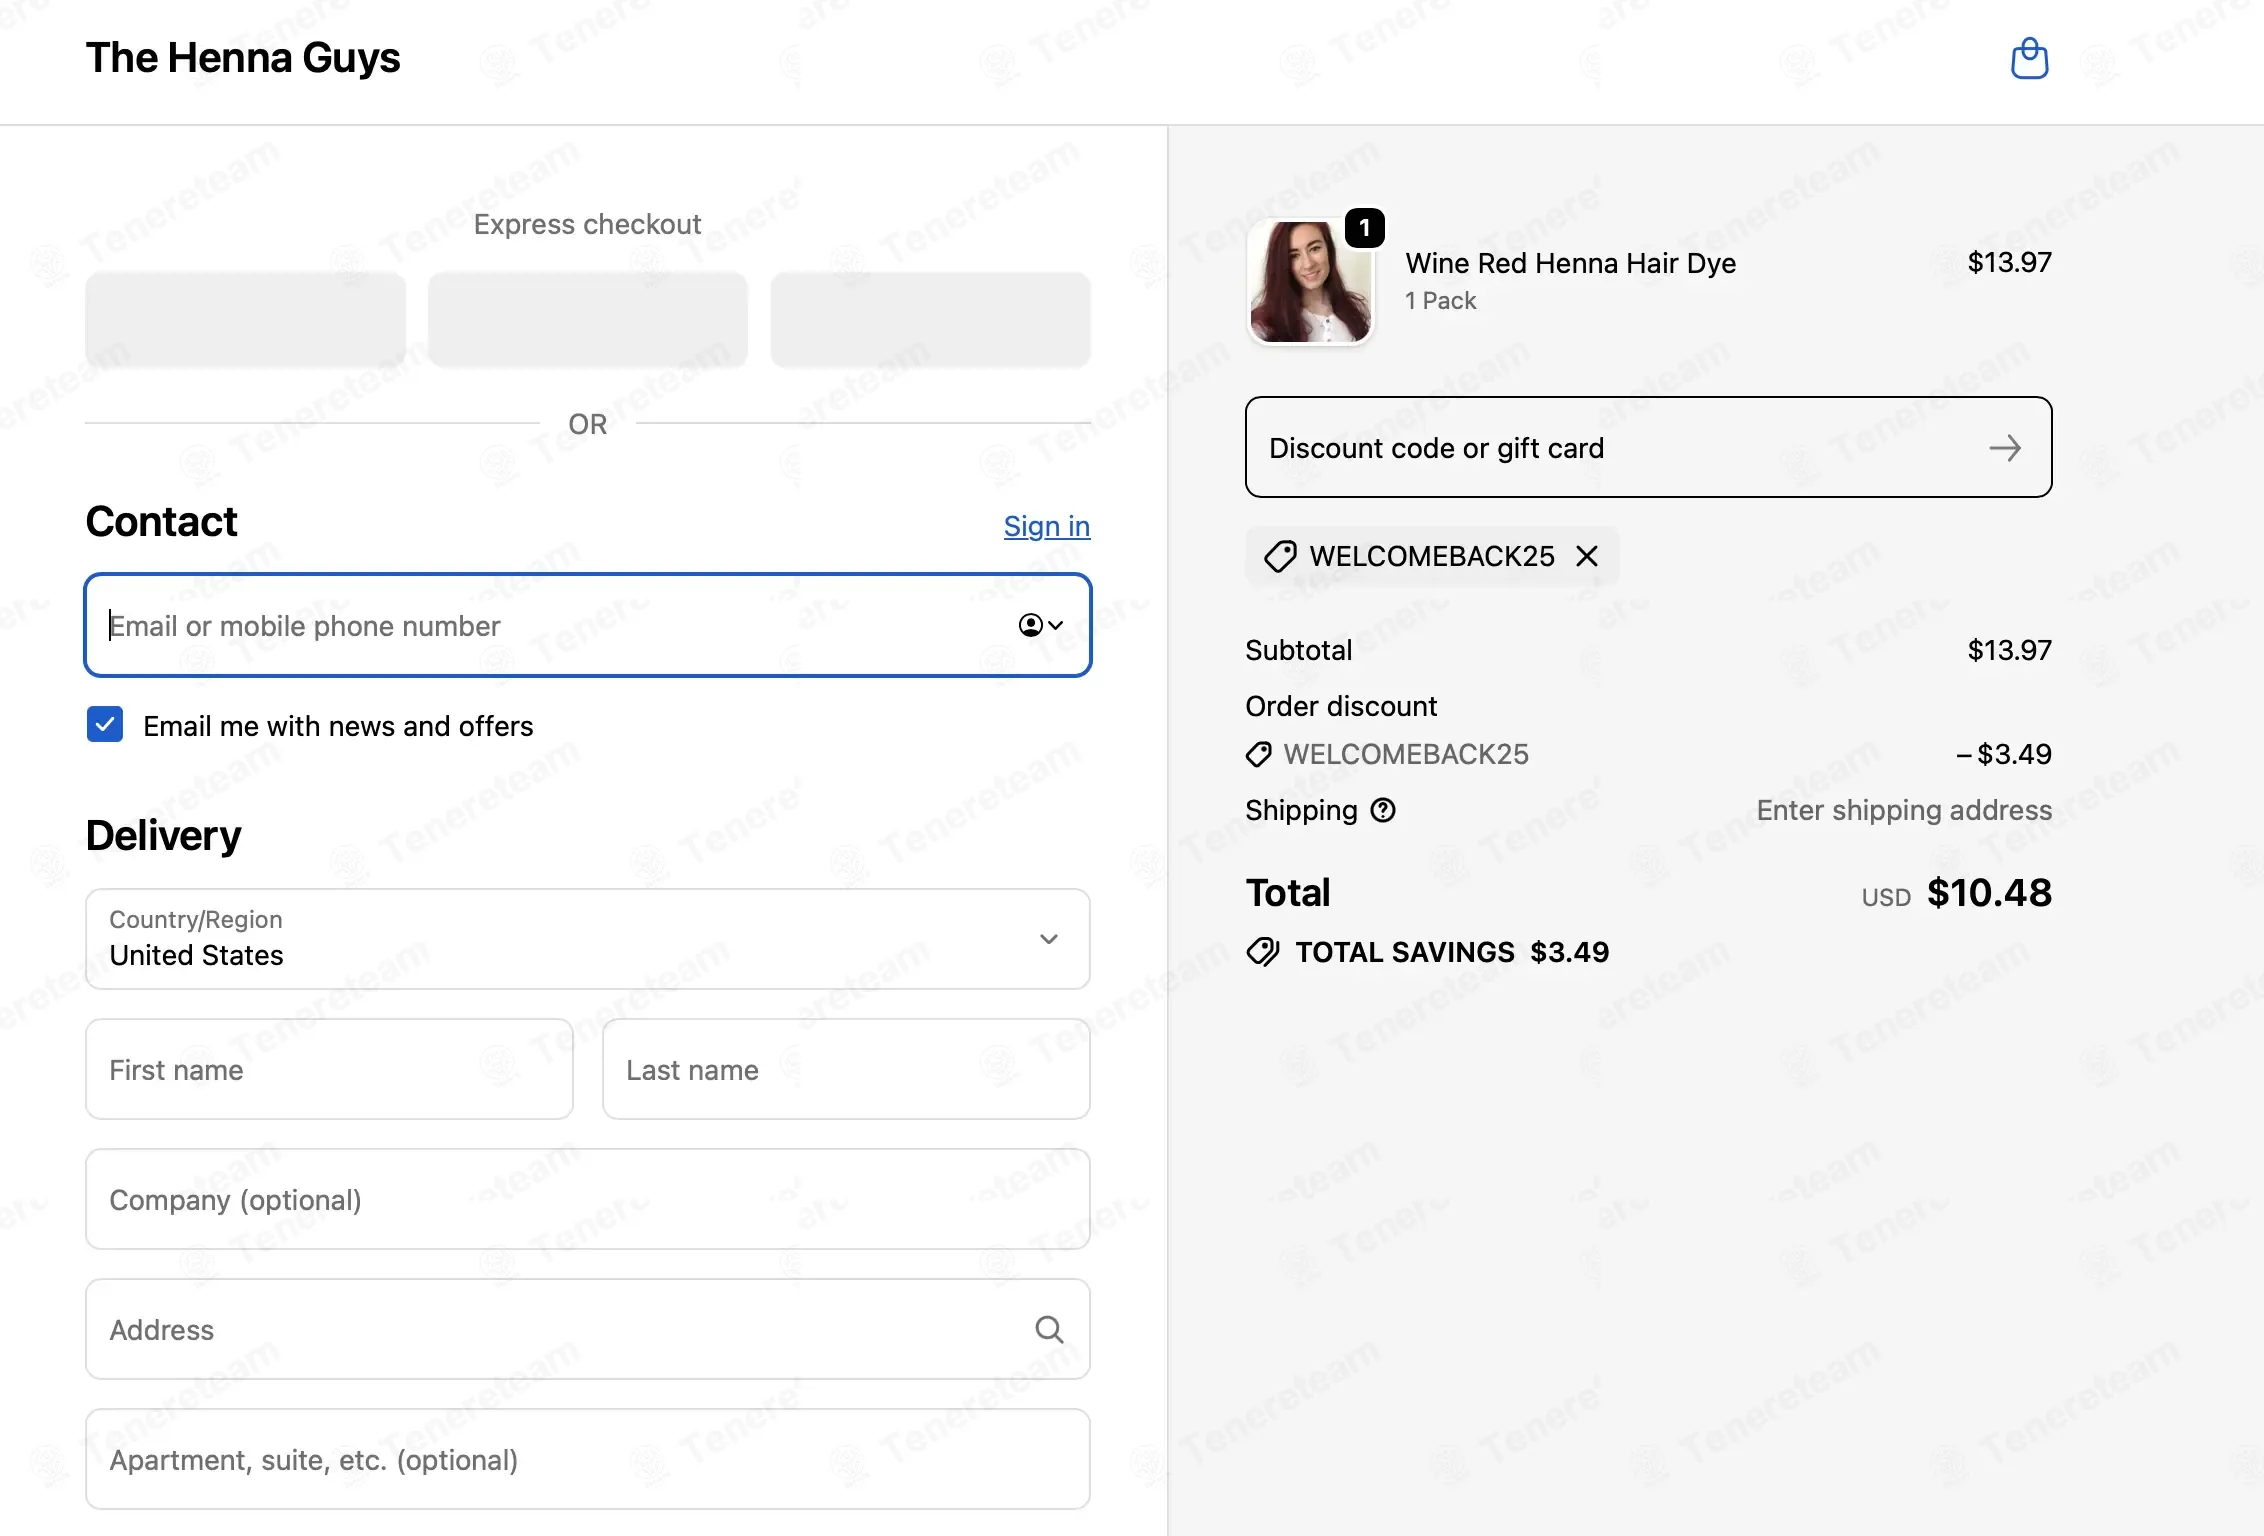Click the 1 Pack variant text
The image size is (2264, 1536).
[x=1441, y=301]
